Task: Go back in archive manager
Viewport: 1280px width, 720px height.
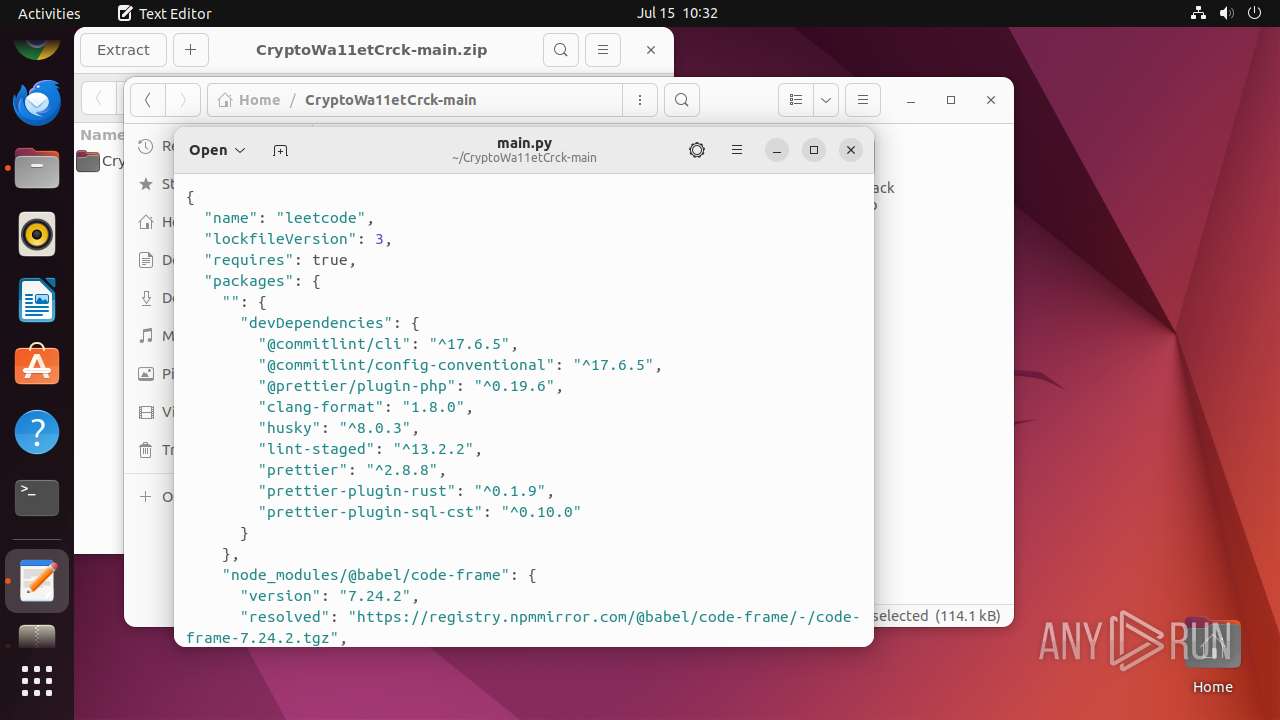Action: coord(98,98)
